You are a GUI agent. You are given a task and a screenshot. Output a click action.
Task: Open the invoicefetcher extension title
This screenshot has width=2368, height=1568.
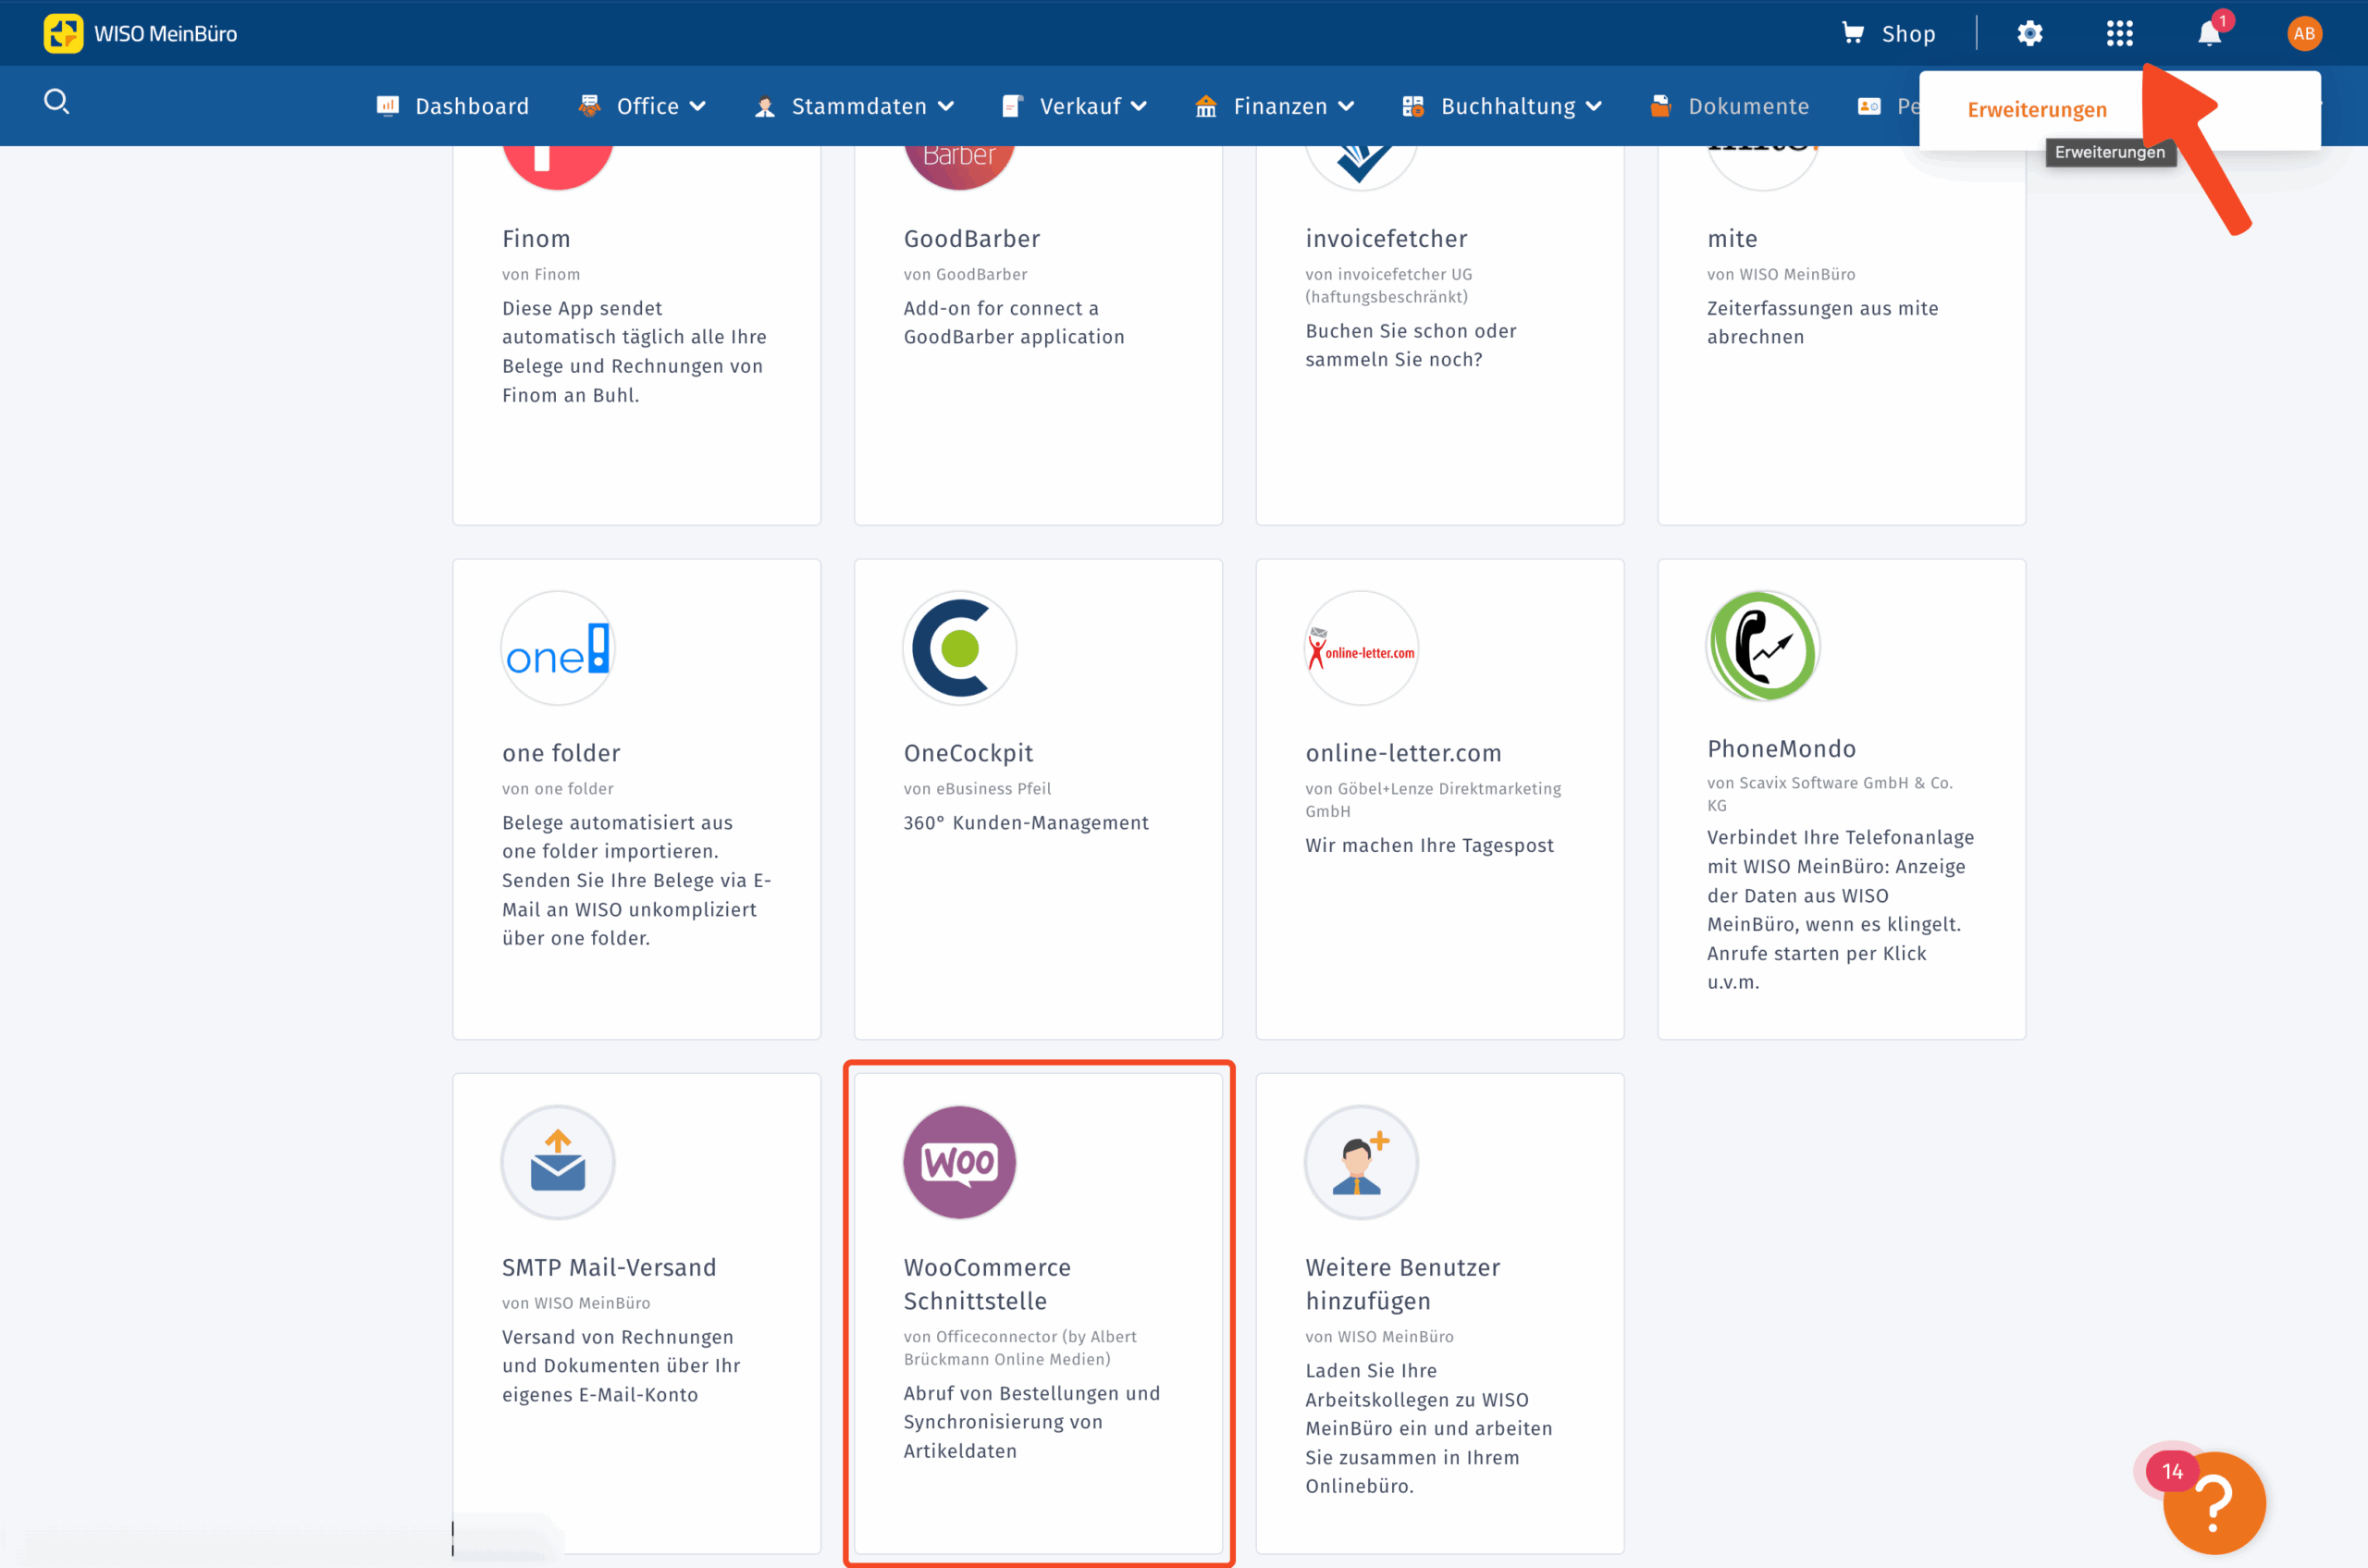[x=1386, y=239]
